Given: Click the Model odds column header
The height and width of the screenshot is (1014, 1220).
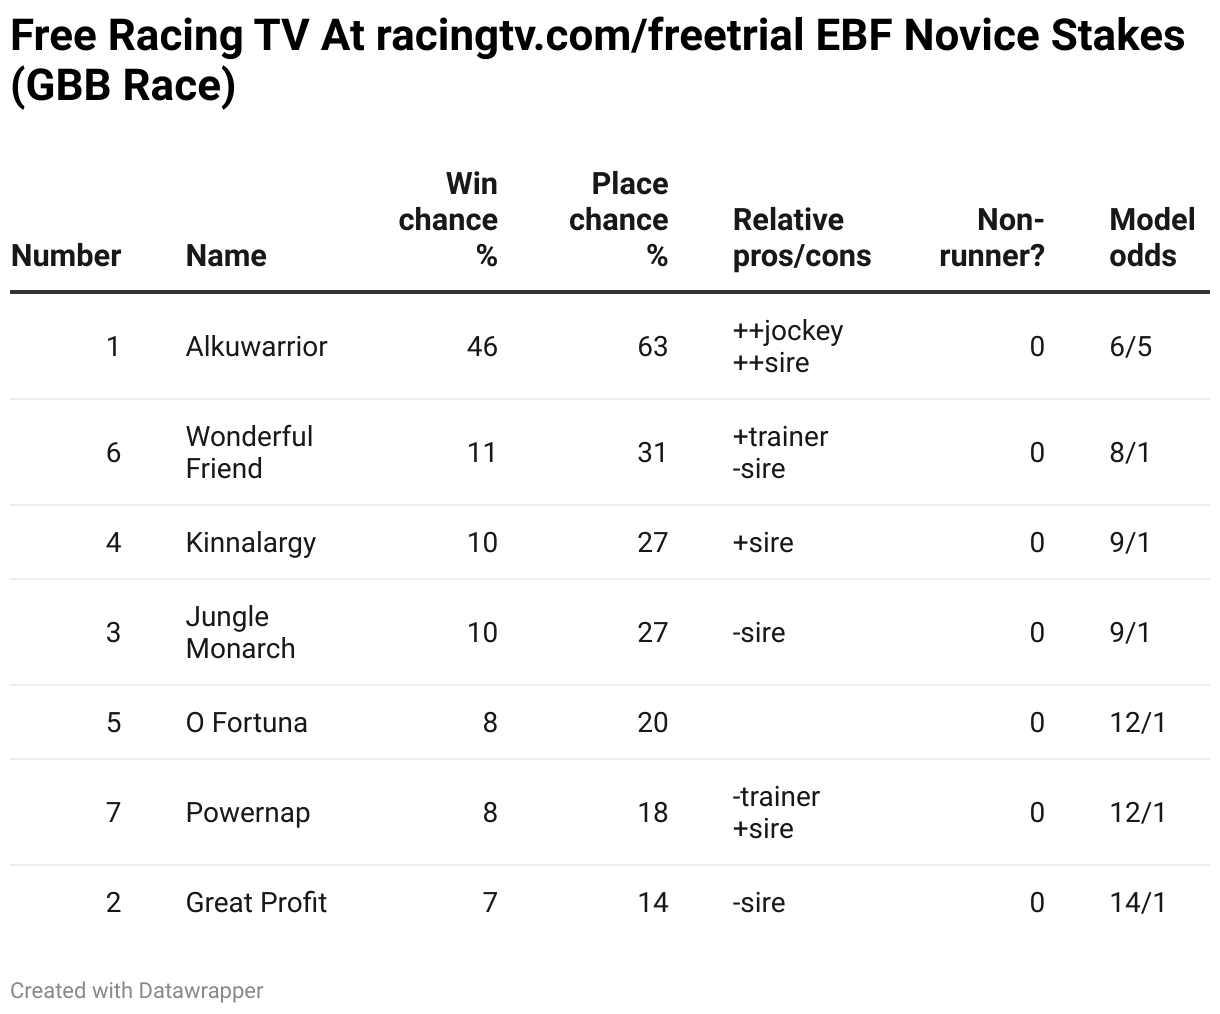Looking at the screenshot, I should [1152, 237].
